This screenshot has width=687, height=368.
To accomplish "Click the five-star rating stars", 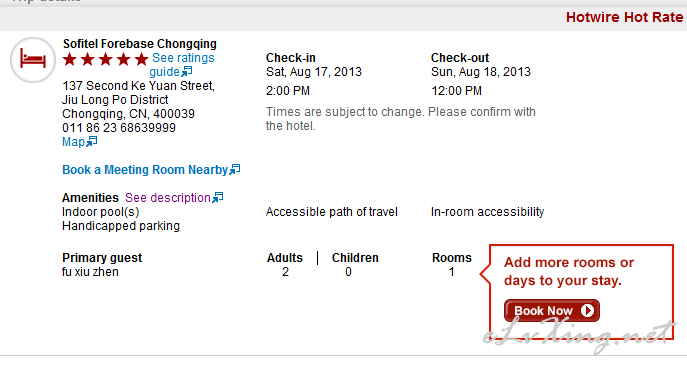I will coord(106,59).
